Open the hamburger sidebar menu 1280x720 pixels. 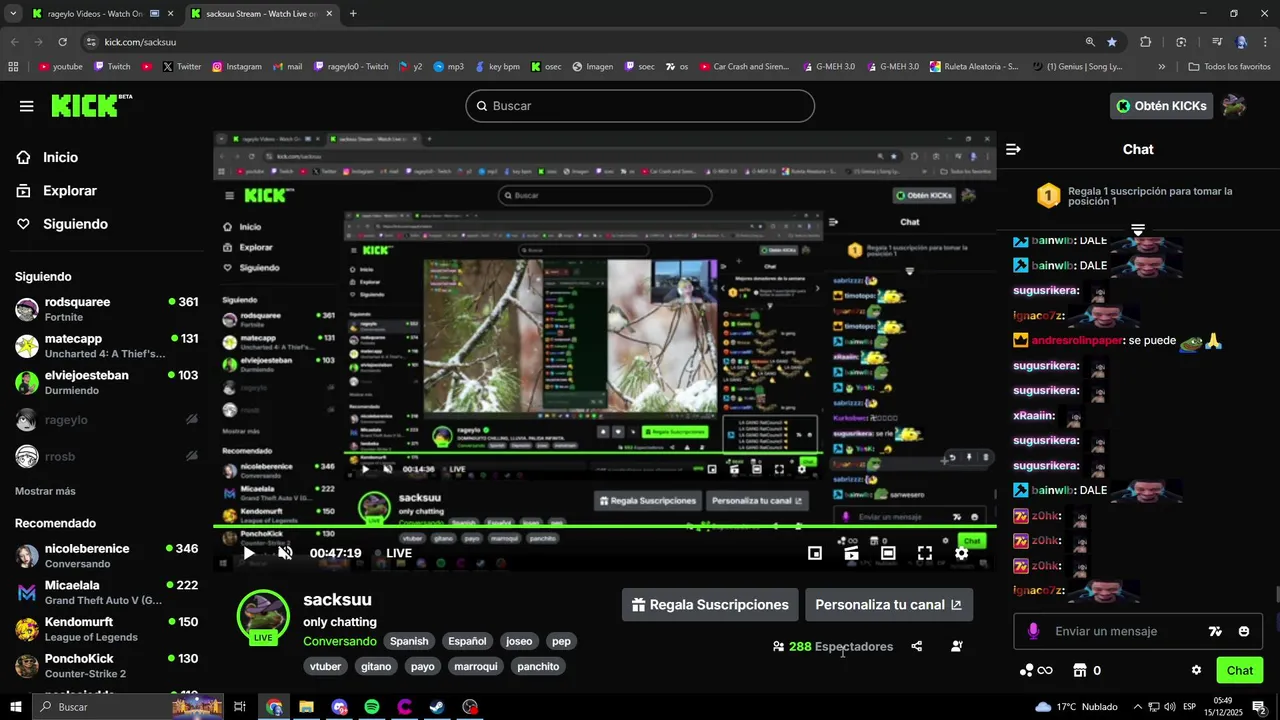(x=26, y=106)
